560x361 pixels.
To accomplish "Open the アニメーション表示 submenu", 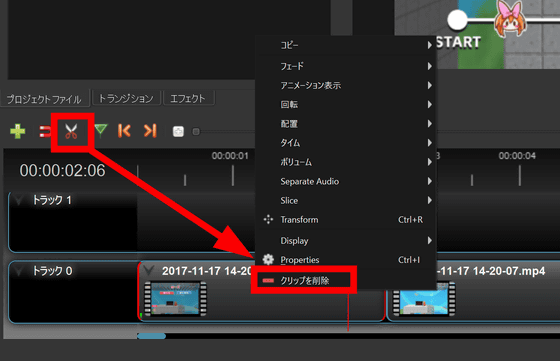I will [345, 85].
